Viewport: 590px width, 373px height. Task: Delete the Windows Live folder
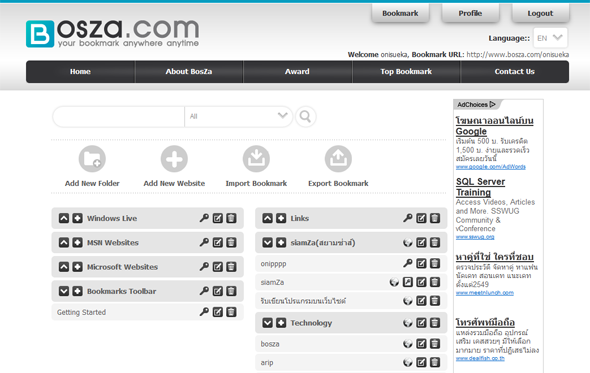(x=231, y=218)
